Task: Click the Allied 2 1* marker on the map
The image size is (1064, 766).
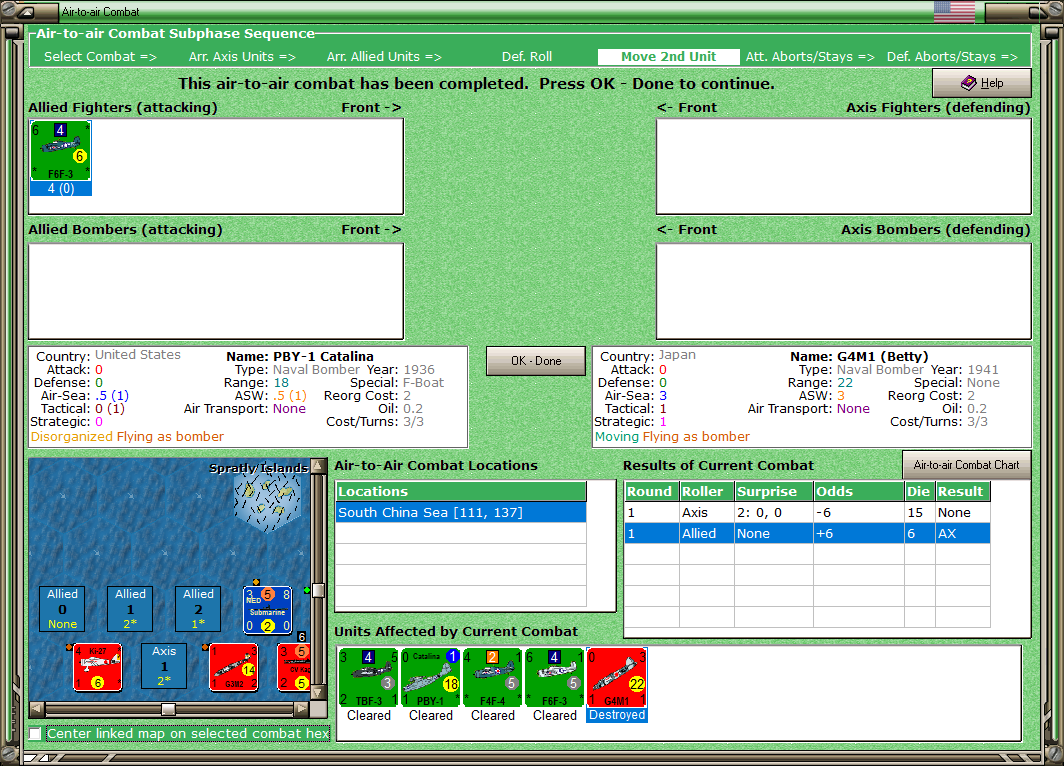Action: point(198,609)
